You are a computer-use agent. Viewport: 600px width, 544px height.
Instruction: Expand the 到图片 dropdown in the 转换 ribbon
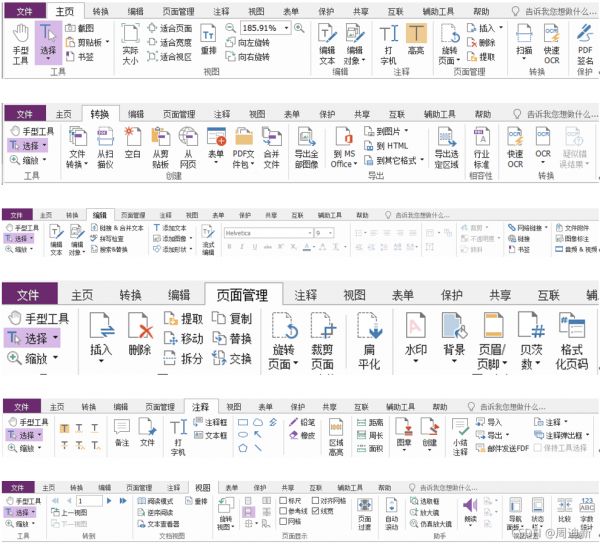tap(406, 131)
